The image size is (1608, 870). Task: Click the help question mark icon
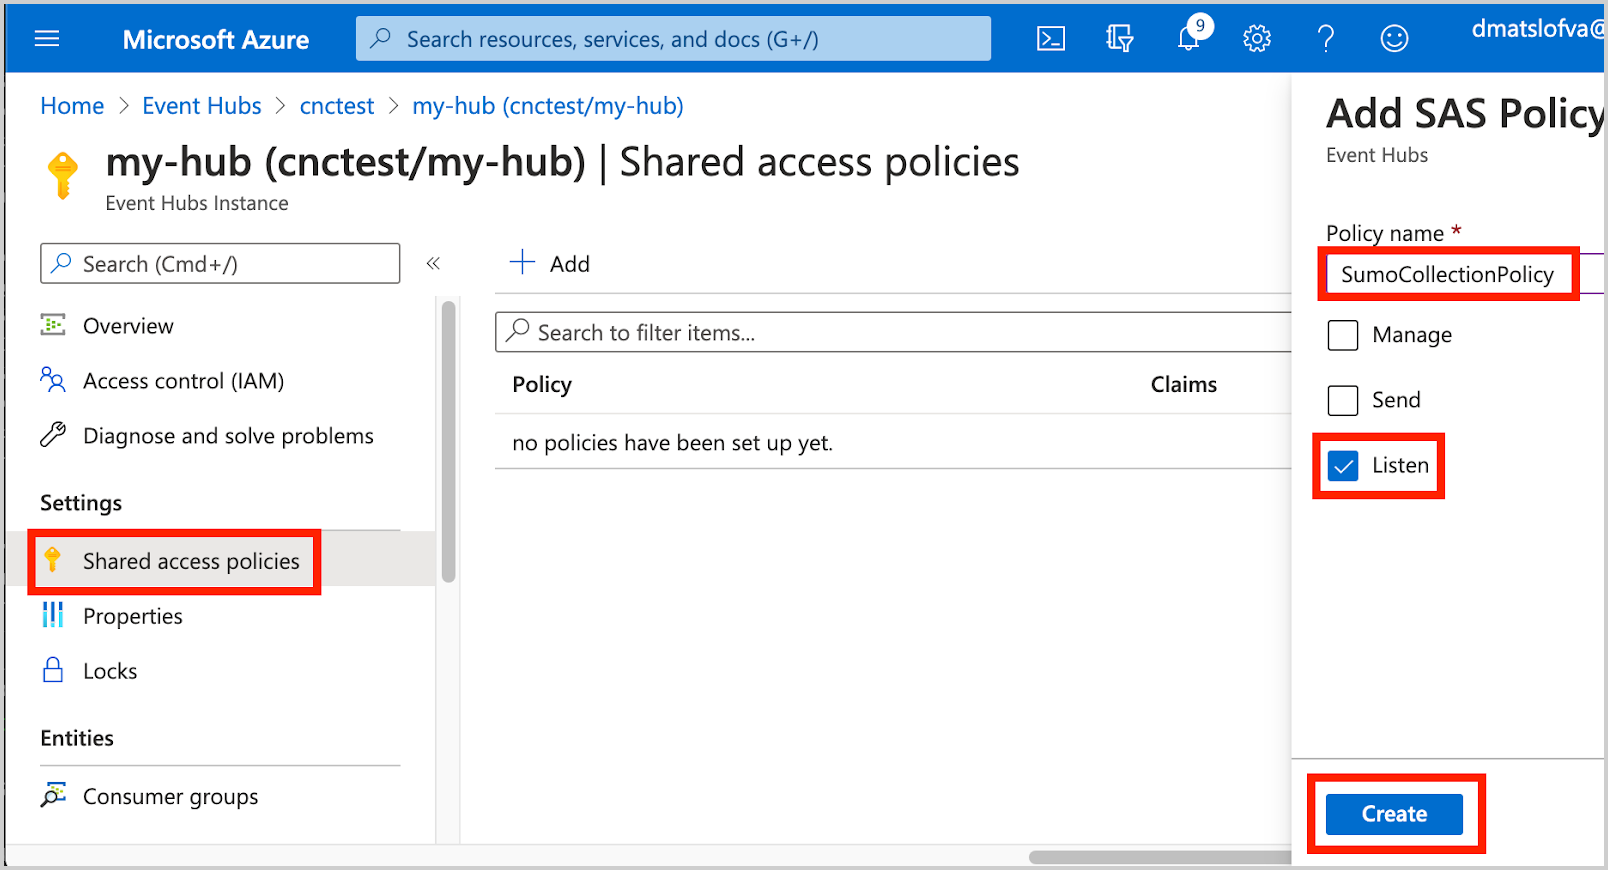pos(1325,39)
